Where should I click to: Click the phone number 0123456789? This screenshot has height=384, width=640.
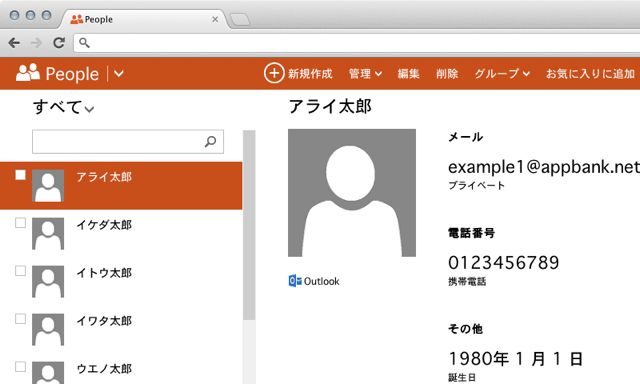(504, 262)
